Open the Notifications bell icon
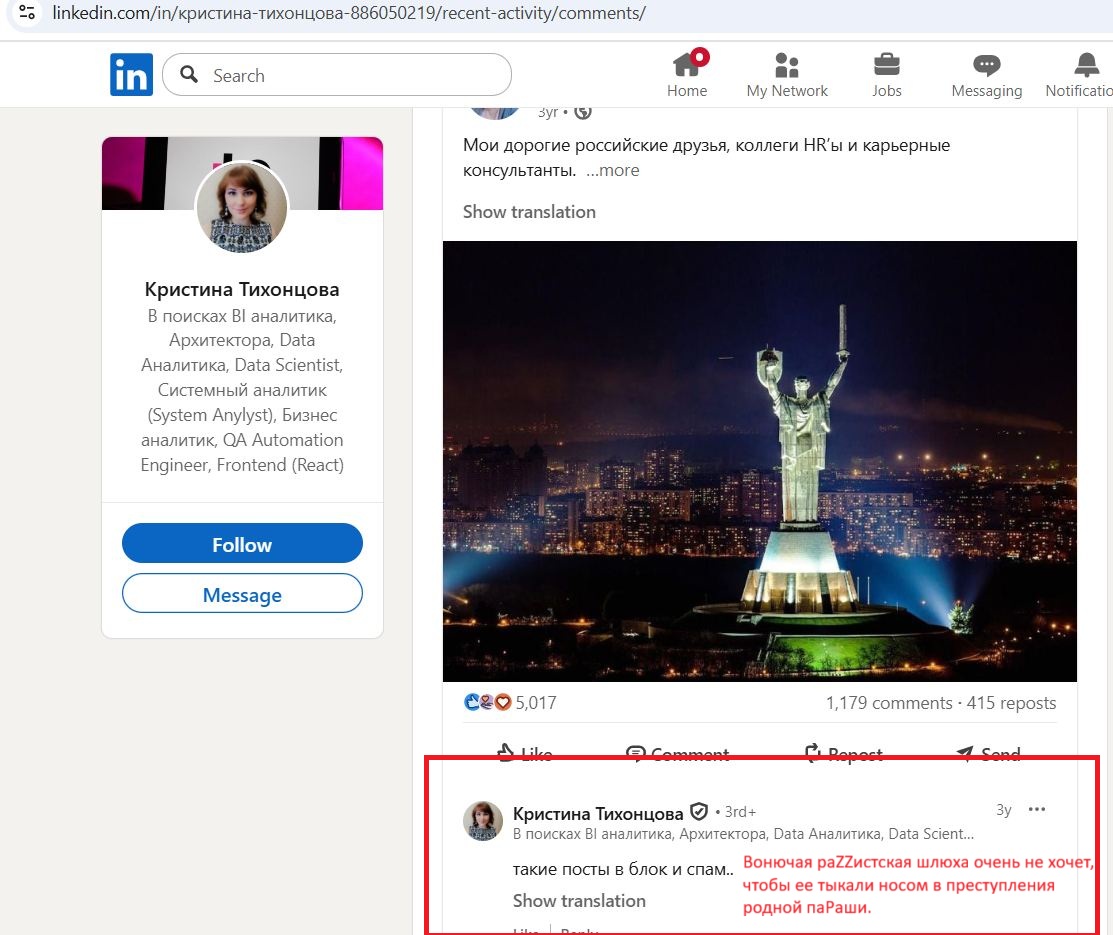 coord(1086,66)
